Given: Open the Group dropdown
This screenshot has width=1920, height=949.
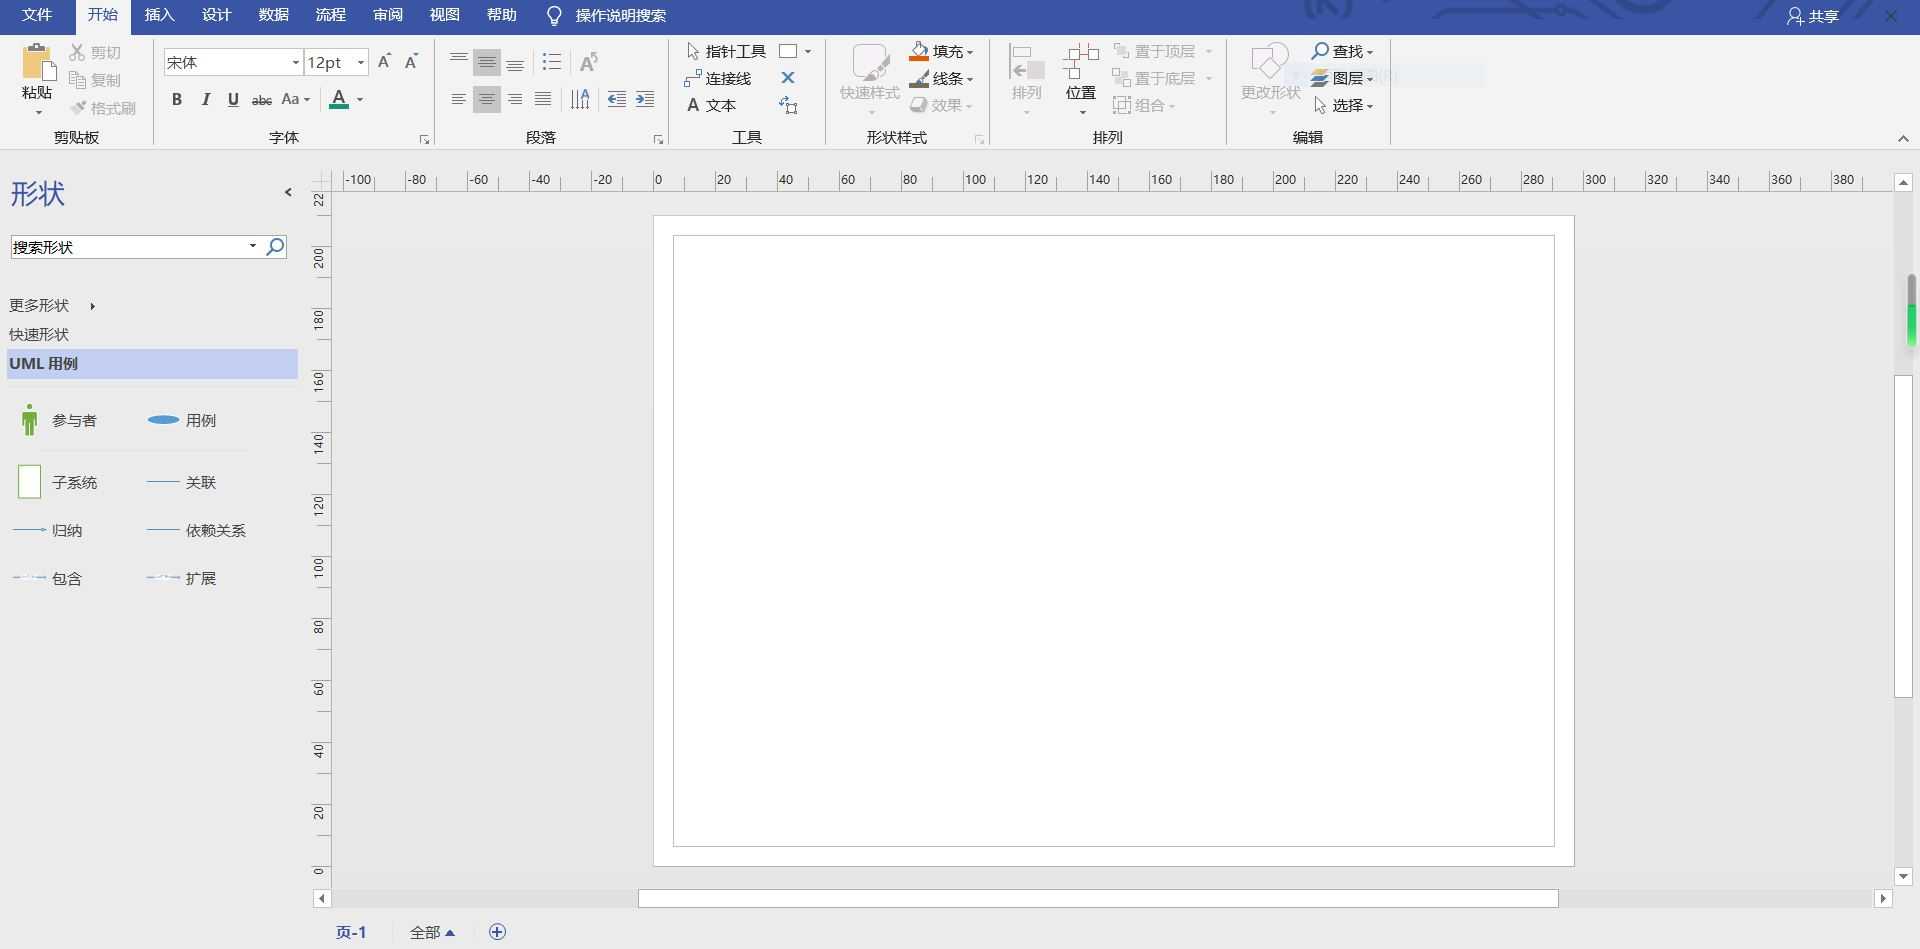Looking at the screenshot, I should pos(1144,105).
